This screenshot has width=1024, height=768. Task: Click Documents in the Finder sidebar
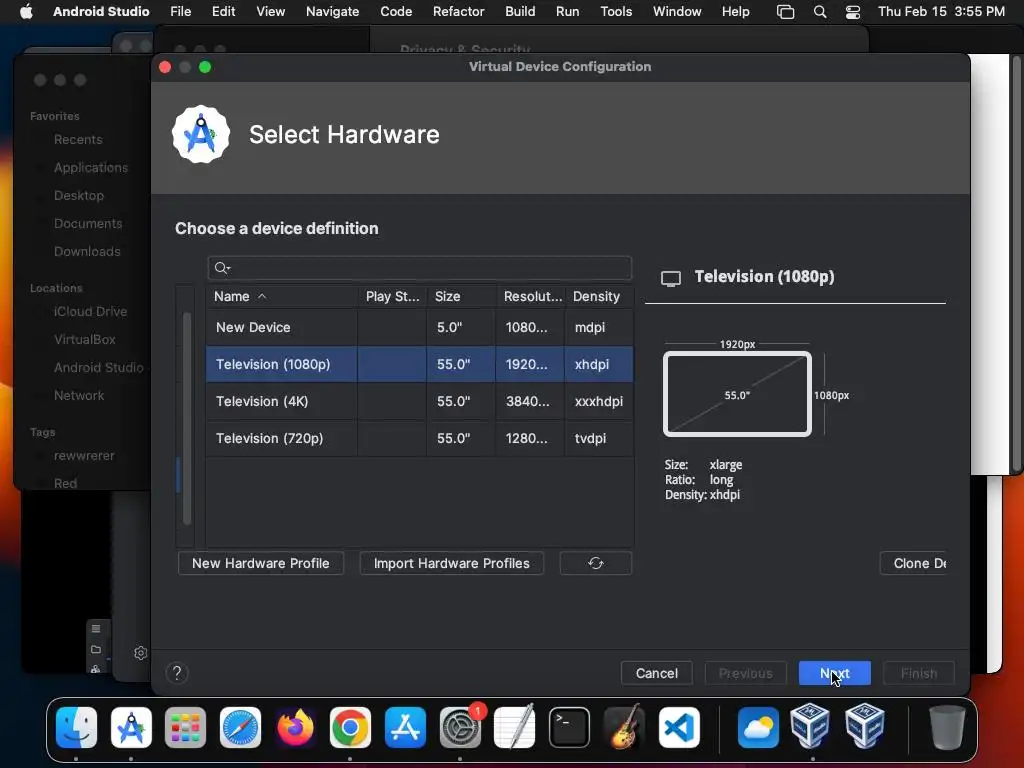pyautogui.click(x=88, y=223)
